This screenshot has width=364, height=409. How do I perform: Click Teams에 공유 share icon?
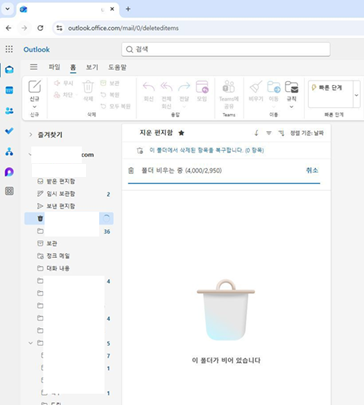[x=229, y=87]
